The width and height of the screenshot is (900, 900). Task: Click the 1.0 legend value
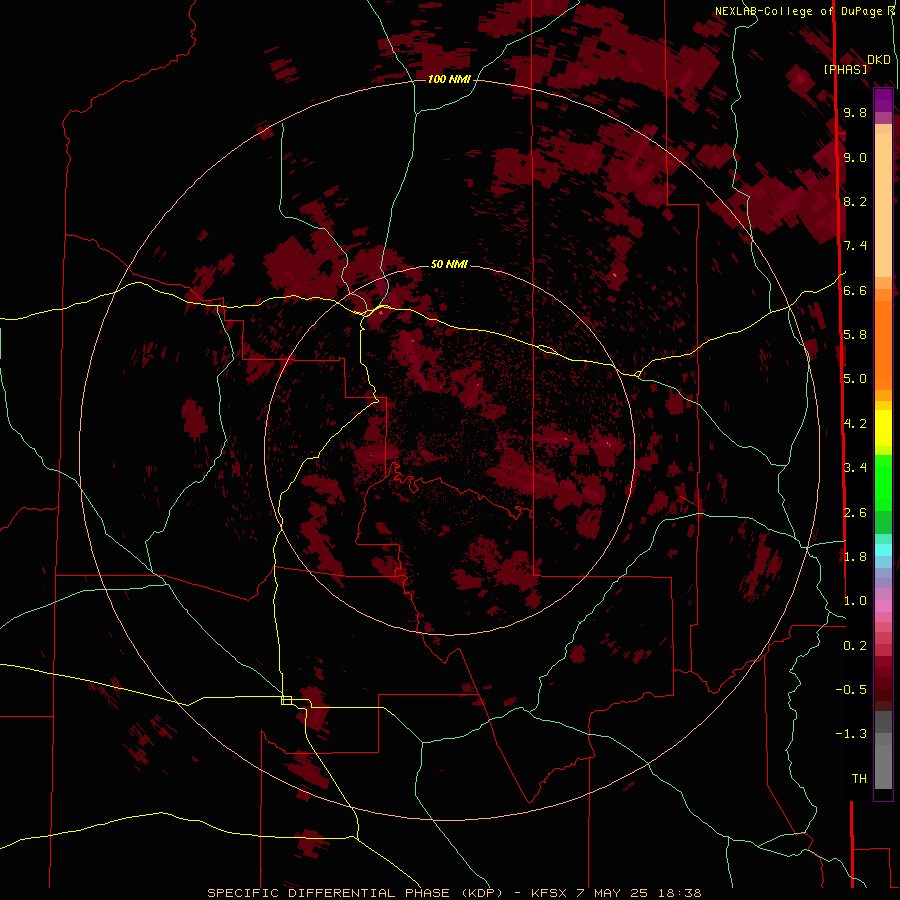(855, 601)
